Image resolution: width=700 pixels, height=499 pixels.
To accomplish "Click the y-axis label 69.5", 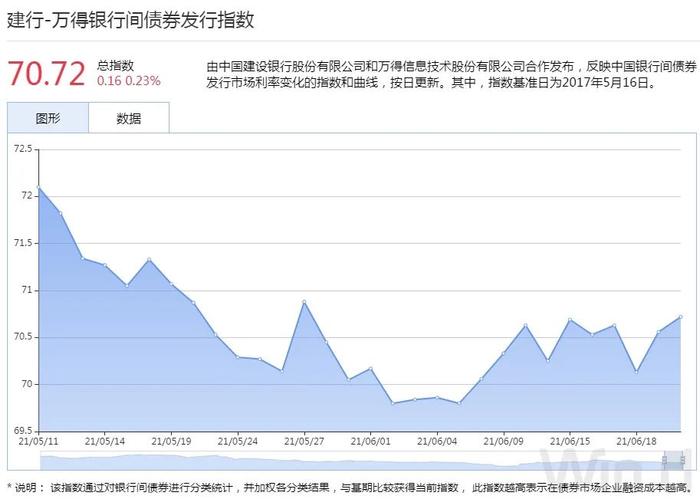I will 24,431.
